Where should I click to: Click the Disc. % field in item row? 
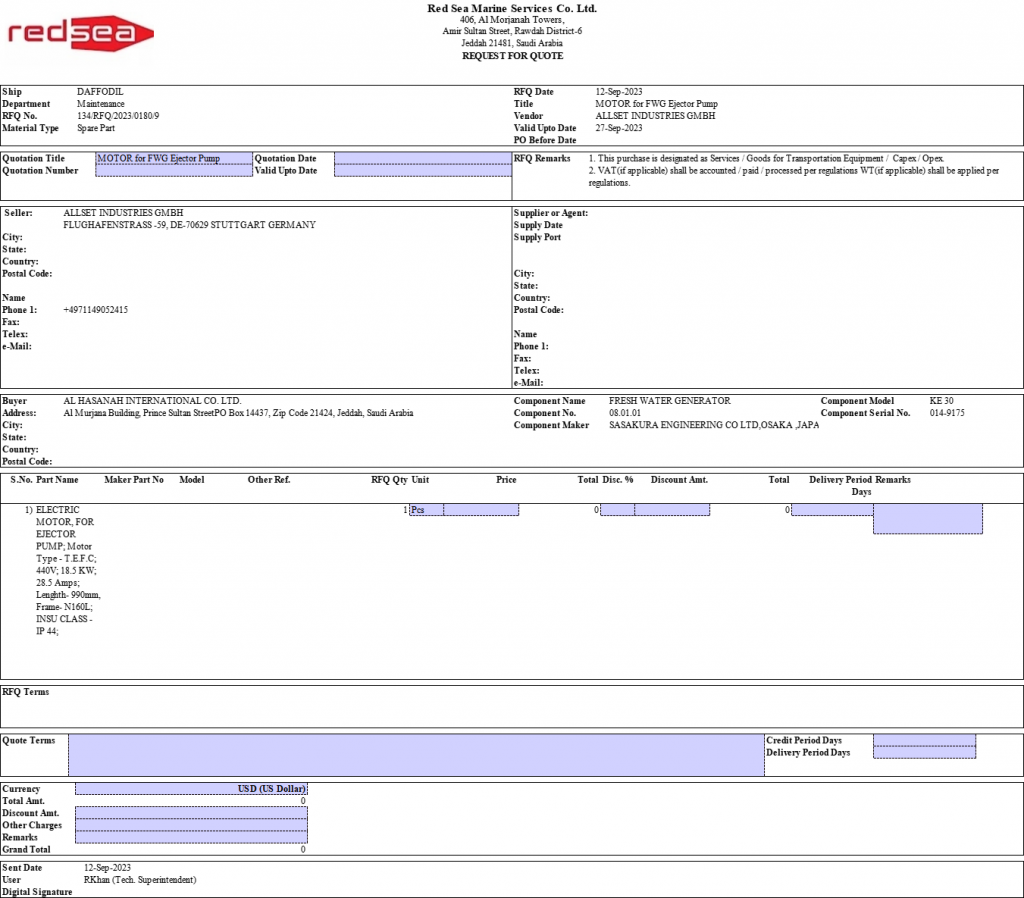coord(617,510)
